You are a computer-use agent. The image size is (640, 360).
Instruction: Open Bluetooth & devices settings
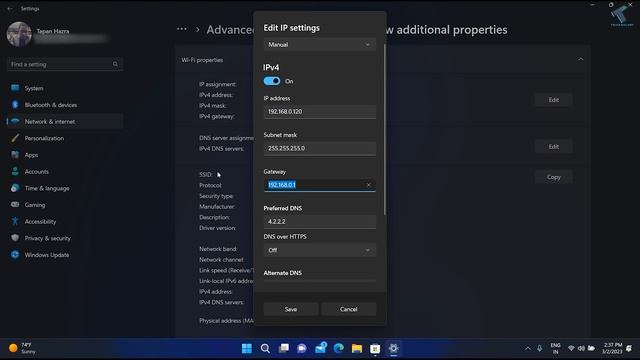pyautogui.click(x=65, y=105)
